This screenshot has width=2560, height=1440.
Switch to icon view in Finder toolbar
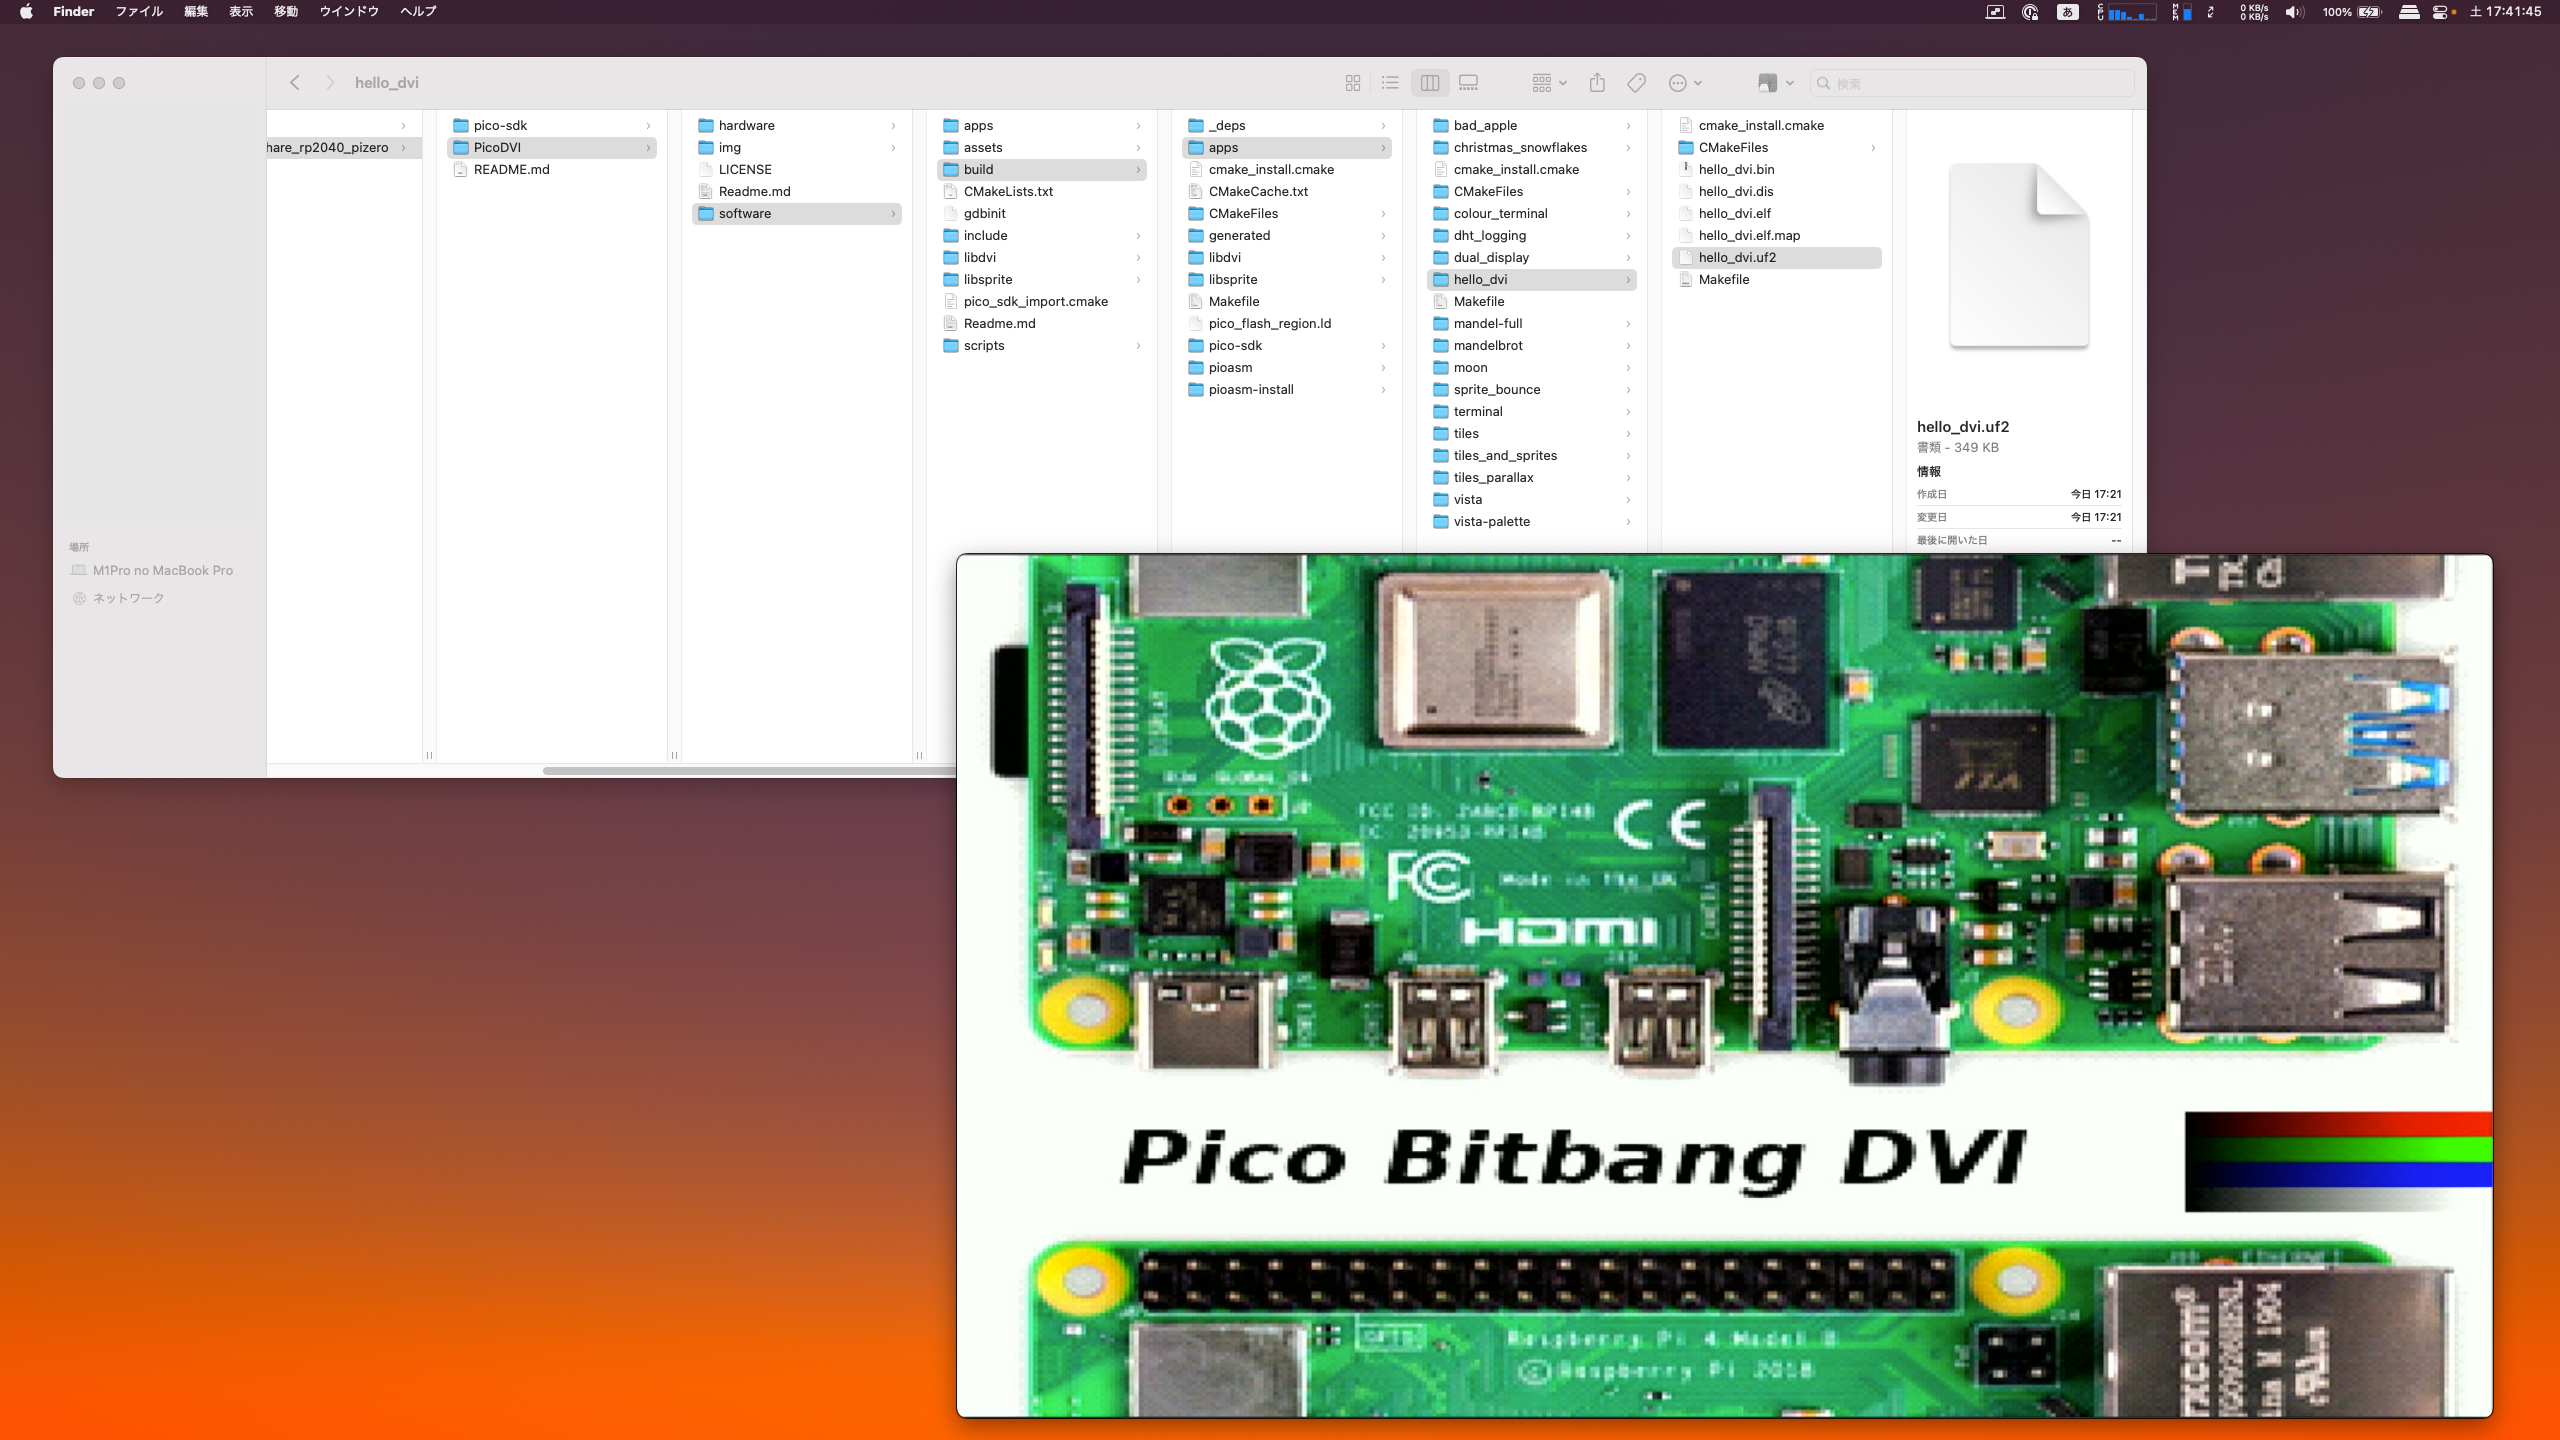point(1353,83)
